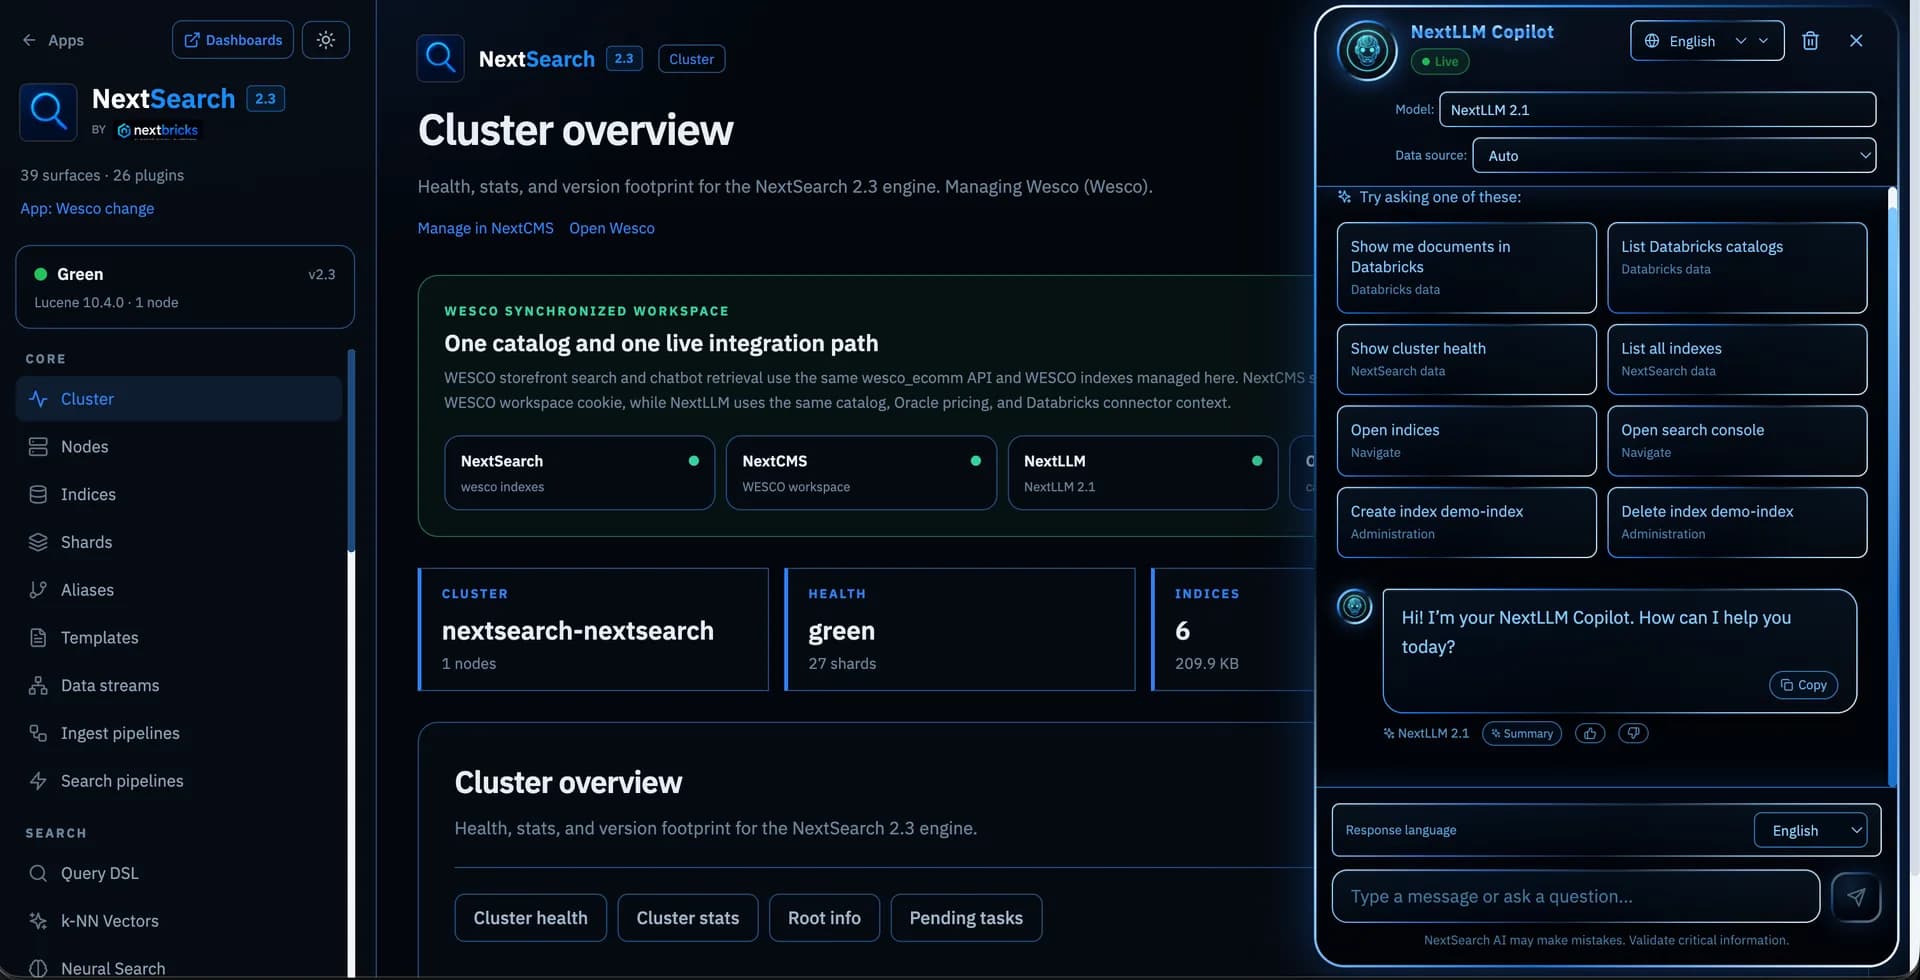Copy the Copilot greeting message
1920x980 pixels.
click(x=1804, y=685)
